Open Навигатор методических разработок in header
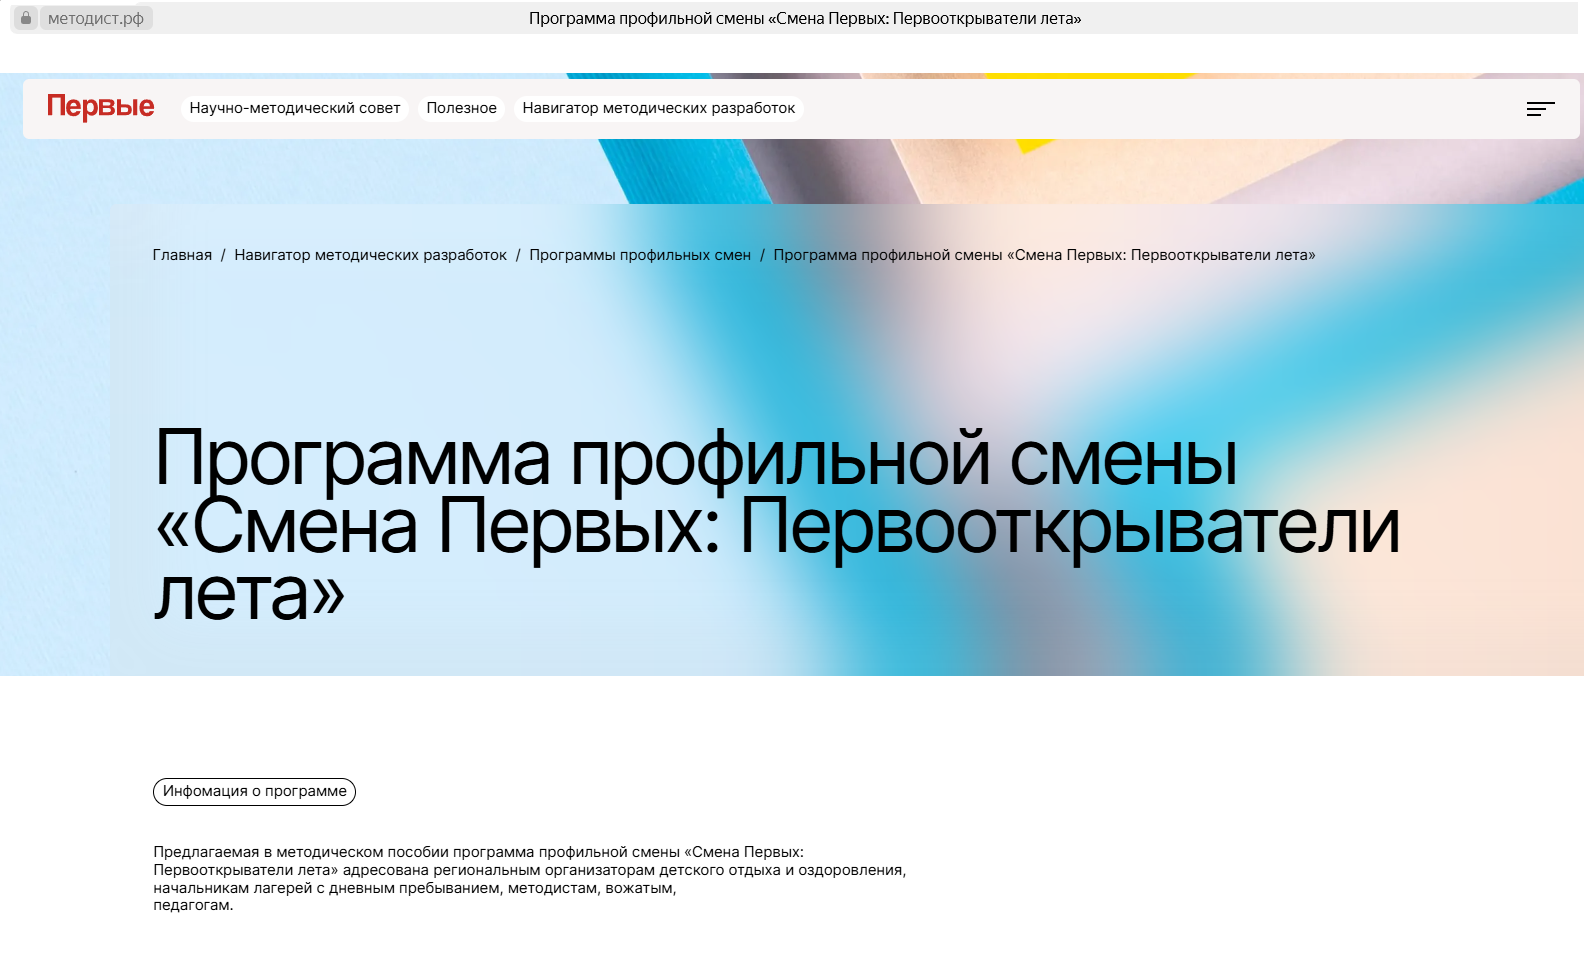 pyautogui.click(x=659, y=108)
